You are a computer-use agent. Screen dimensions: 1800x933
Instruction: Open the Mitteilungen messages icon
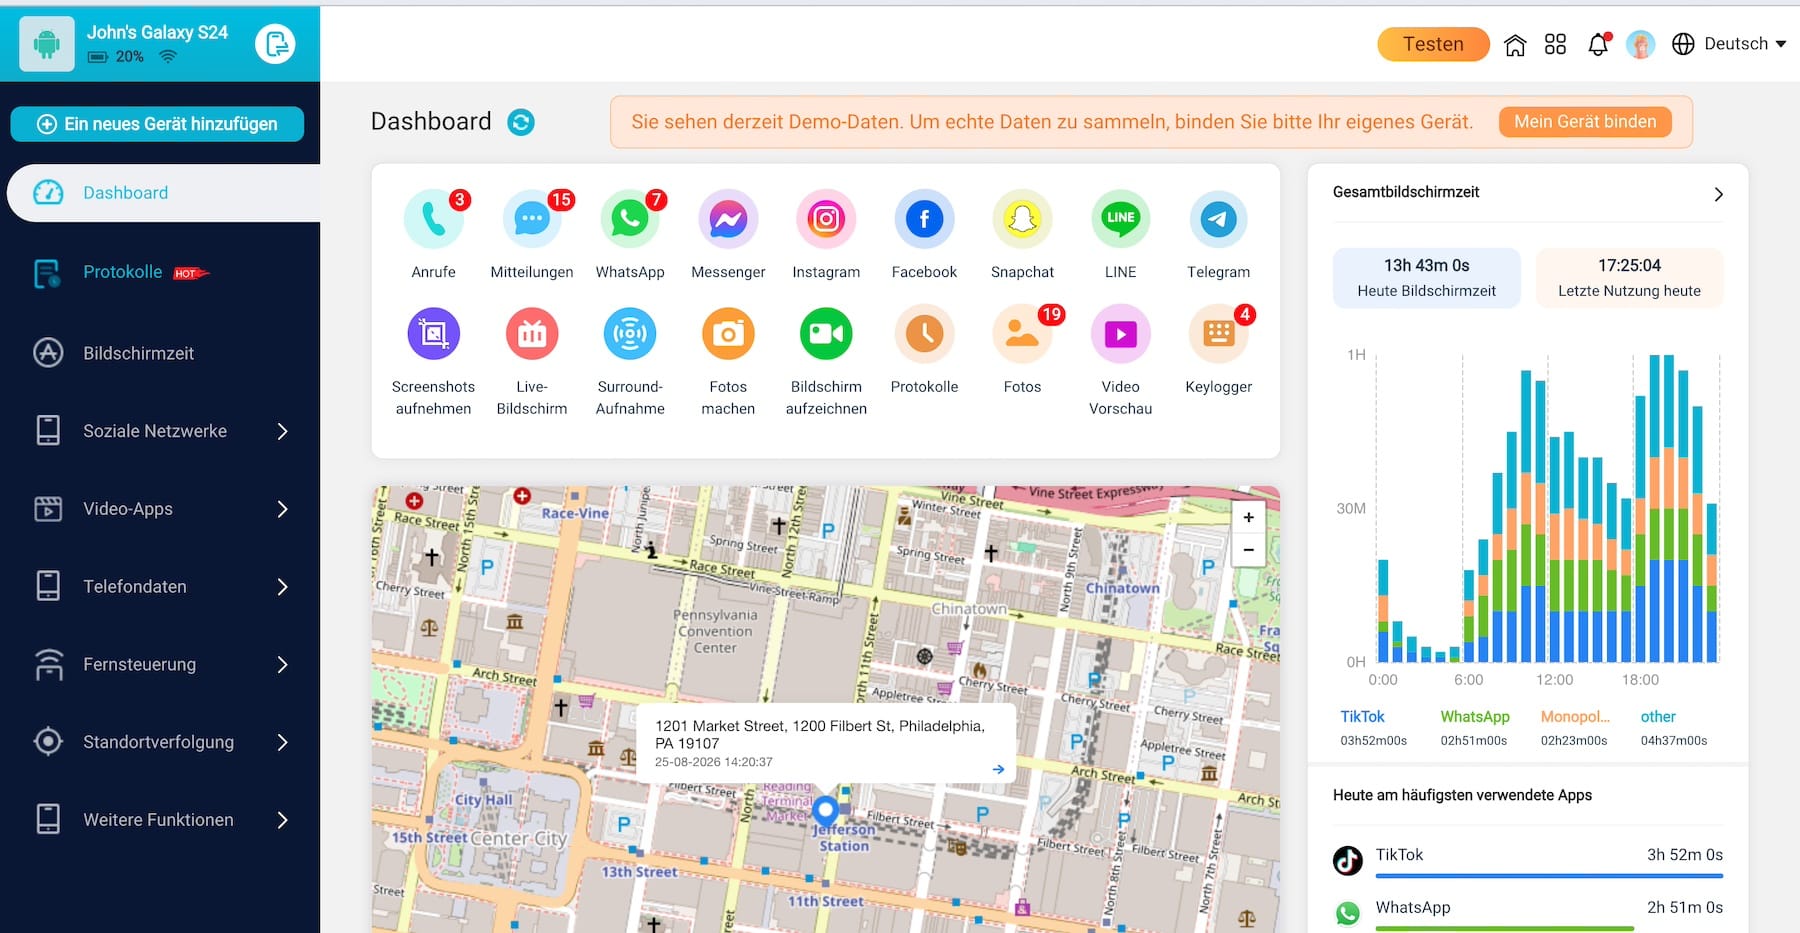point(532,219)
